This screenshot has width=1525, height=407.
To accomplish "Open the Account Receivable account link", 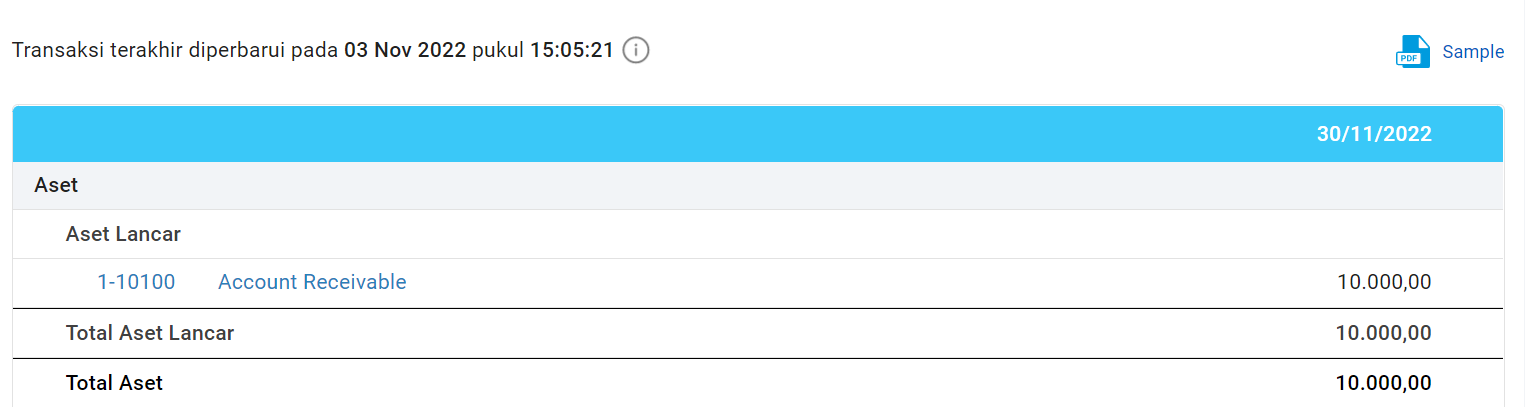I will [x=312, y=282].
